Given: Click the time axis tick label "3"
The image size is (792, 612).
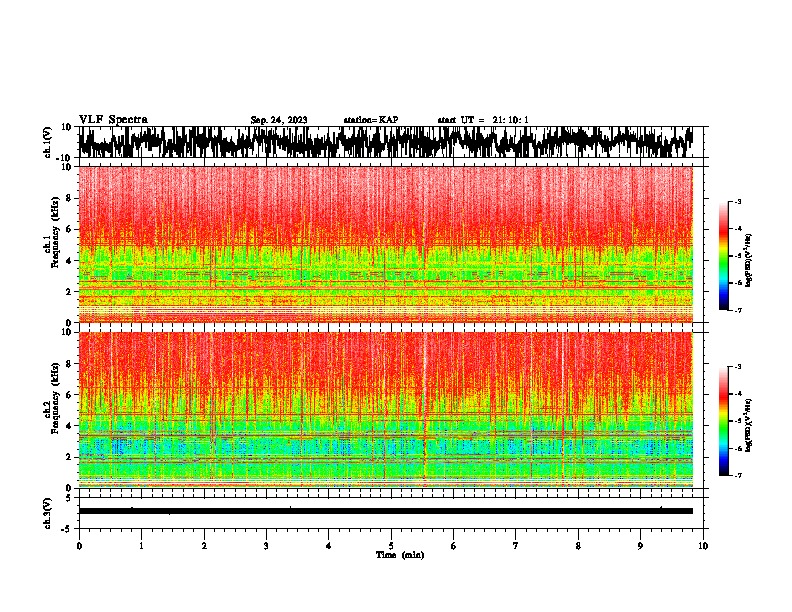Looking at the screenshot, I should (x=266, y=546).
